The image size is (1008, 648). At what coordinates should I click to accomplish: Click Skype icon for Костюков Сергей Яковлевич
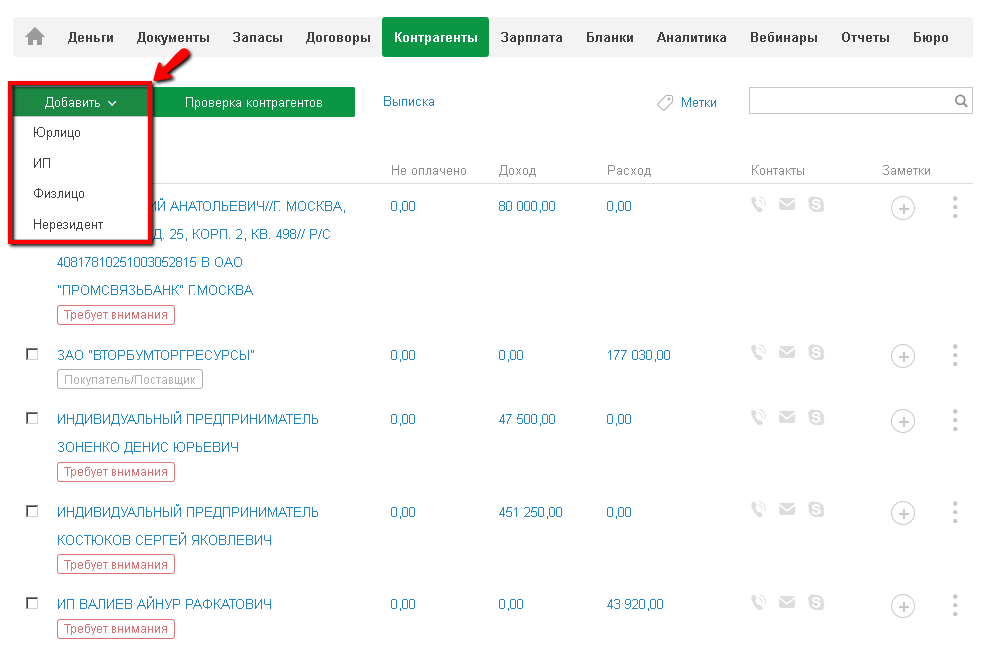click(816, 509)
